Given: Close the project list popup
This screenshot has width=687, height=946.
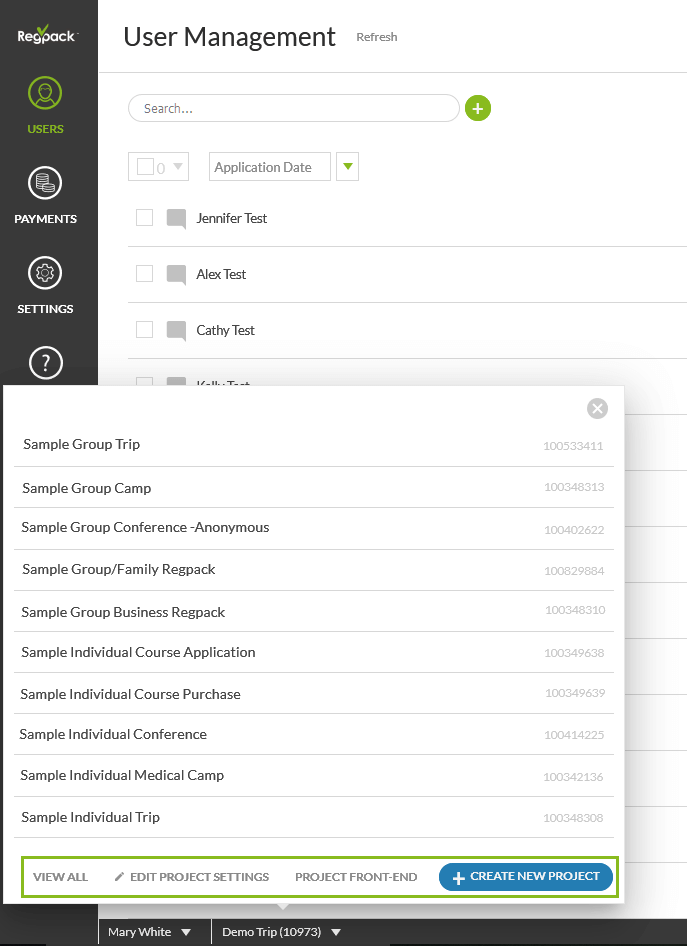Looking at the screenshot, I should pyautogui.click(x=597, y=408).
